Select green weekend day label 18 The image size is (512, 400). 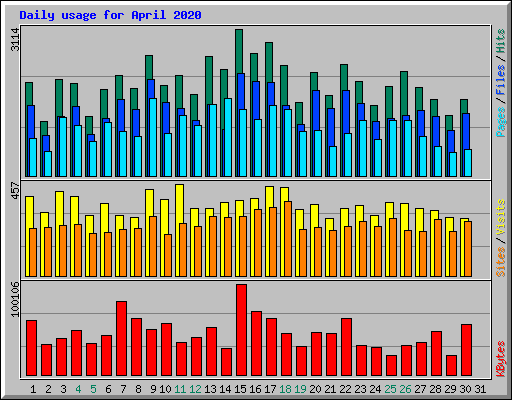tap(285, 389)
